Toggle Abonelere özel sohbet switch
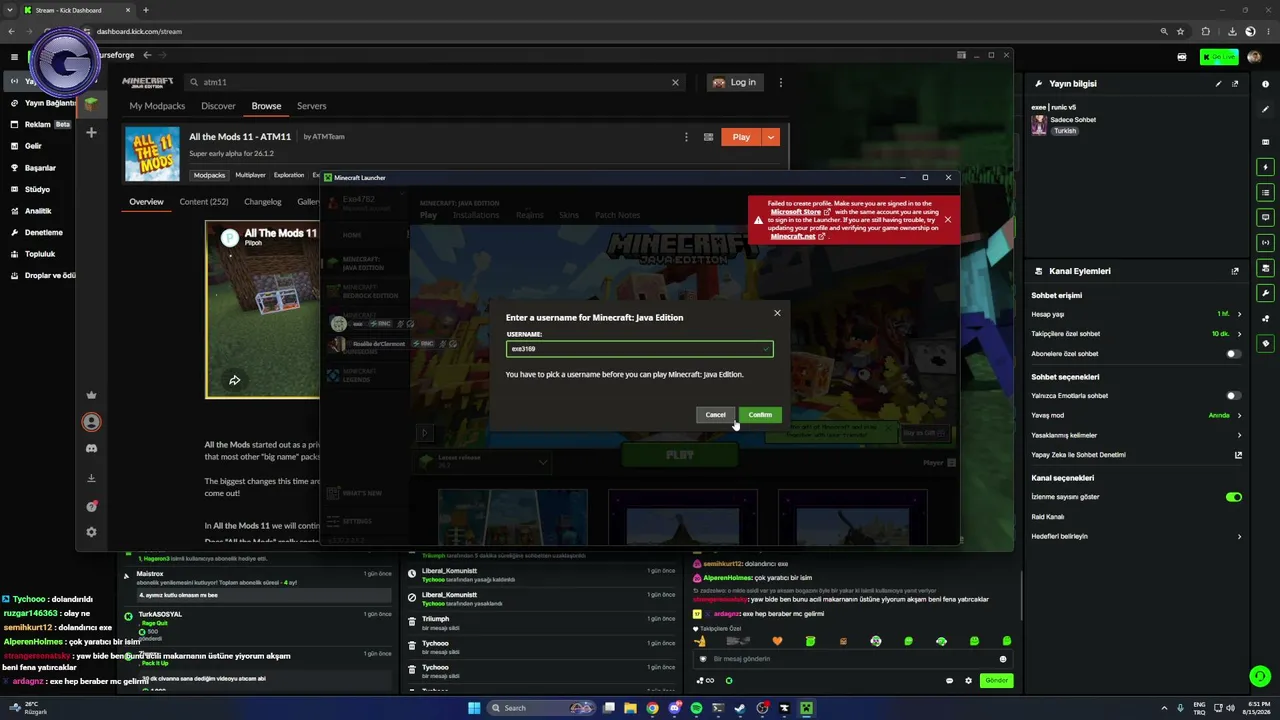 pos(1234,354)
